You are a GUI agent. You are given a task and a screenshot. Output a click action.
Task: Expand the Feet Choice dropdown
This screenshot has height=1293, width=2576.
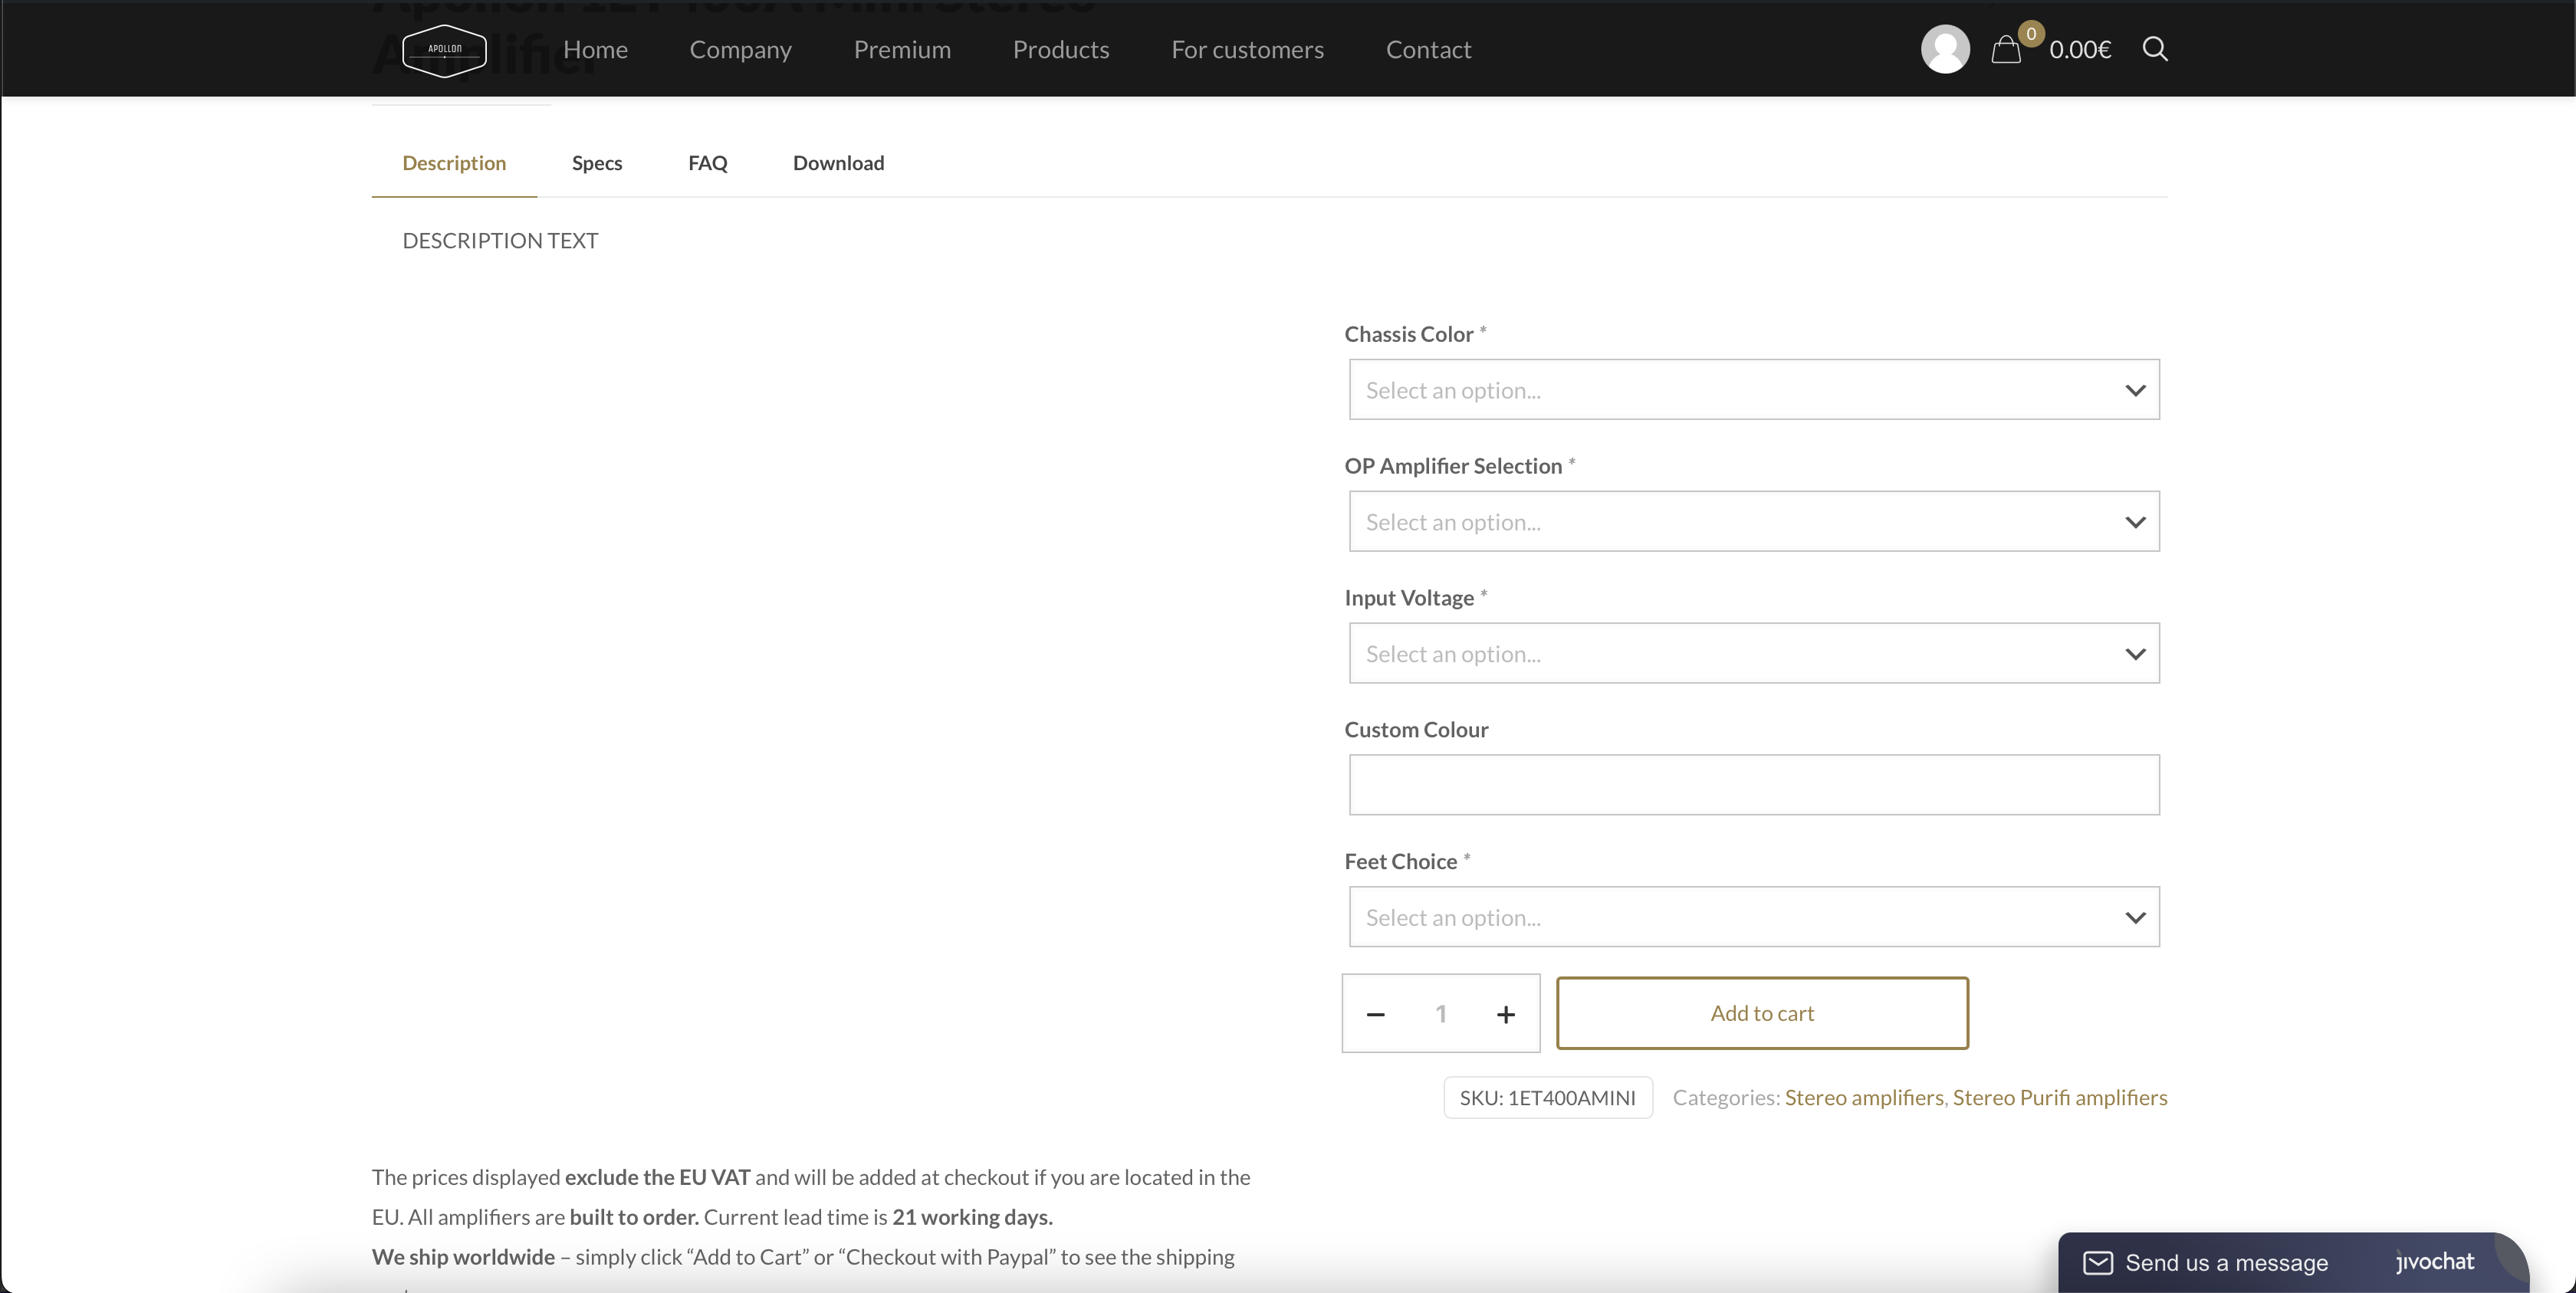1753,915
